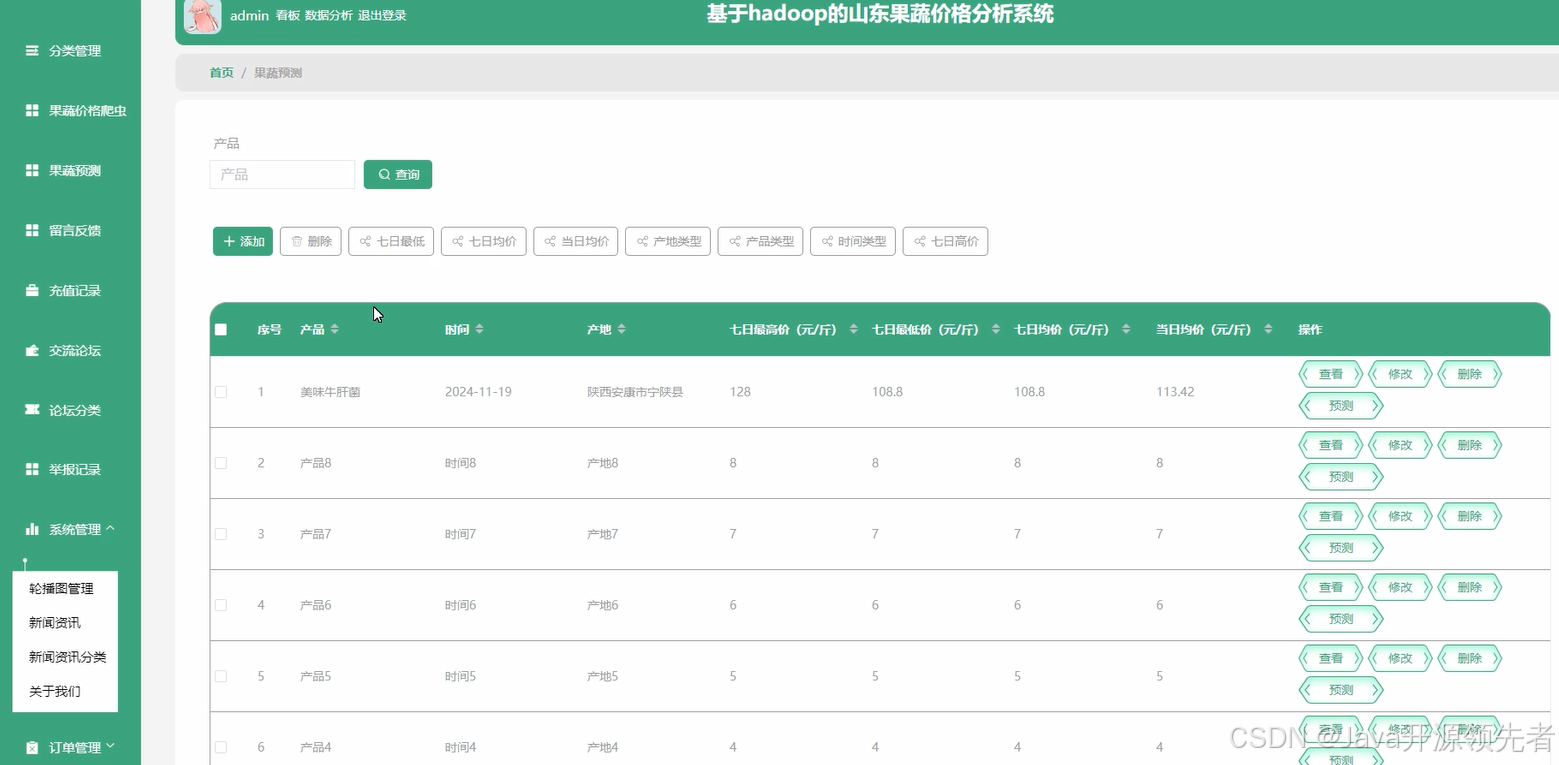Image resolution: width=1559 pixels, height=765 pixels.
Task: Click the 交流论坛 sidebar icon
Action: point(32,350)
